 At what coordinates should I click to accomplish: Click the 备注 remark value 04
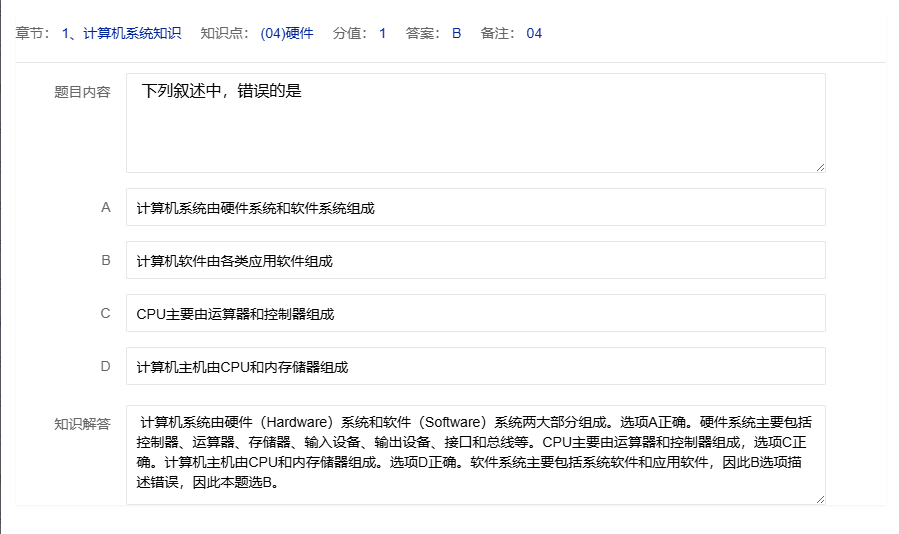(534, 33)
